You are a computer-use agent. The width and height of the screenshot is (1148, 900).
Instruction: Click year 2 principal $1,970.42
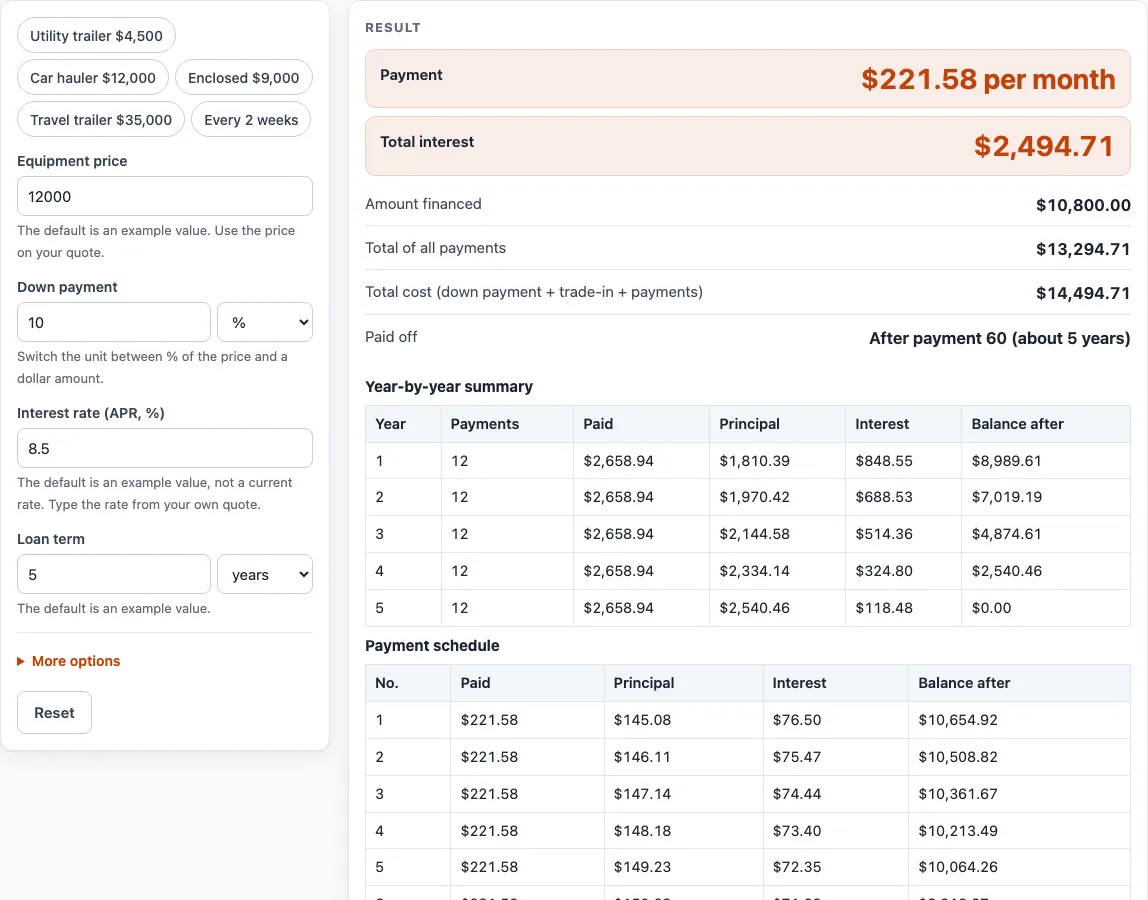(754, 497)
